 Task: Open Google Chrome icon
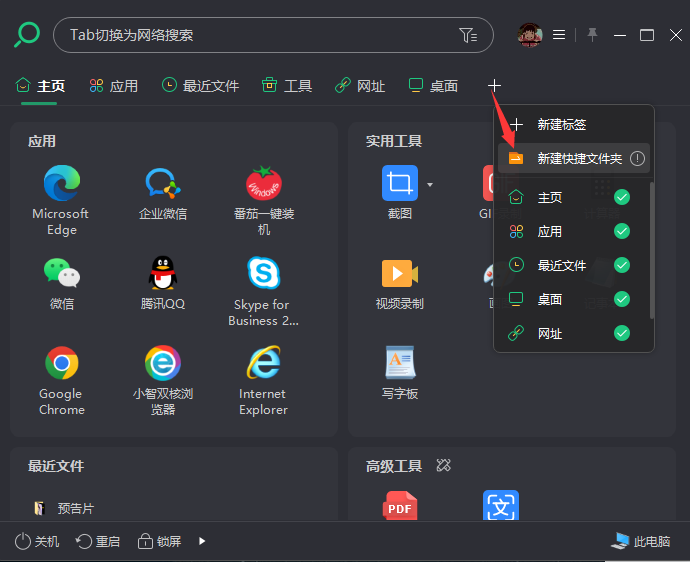62,363
